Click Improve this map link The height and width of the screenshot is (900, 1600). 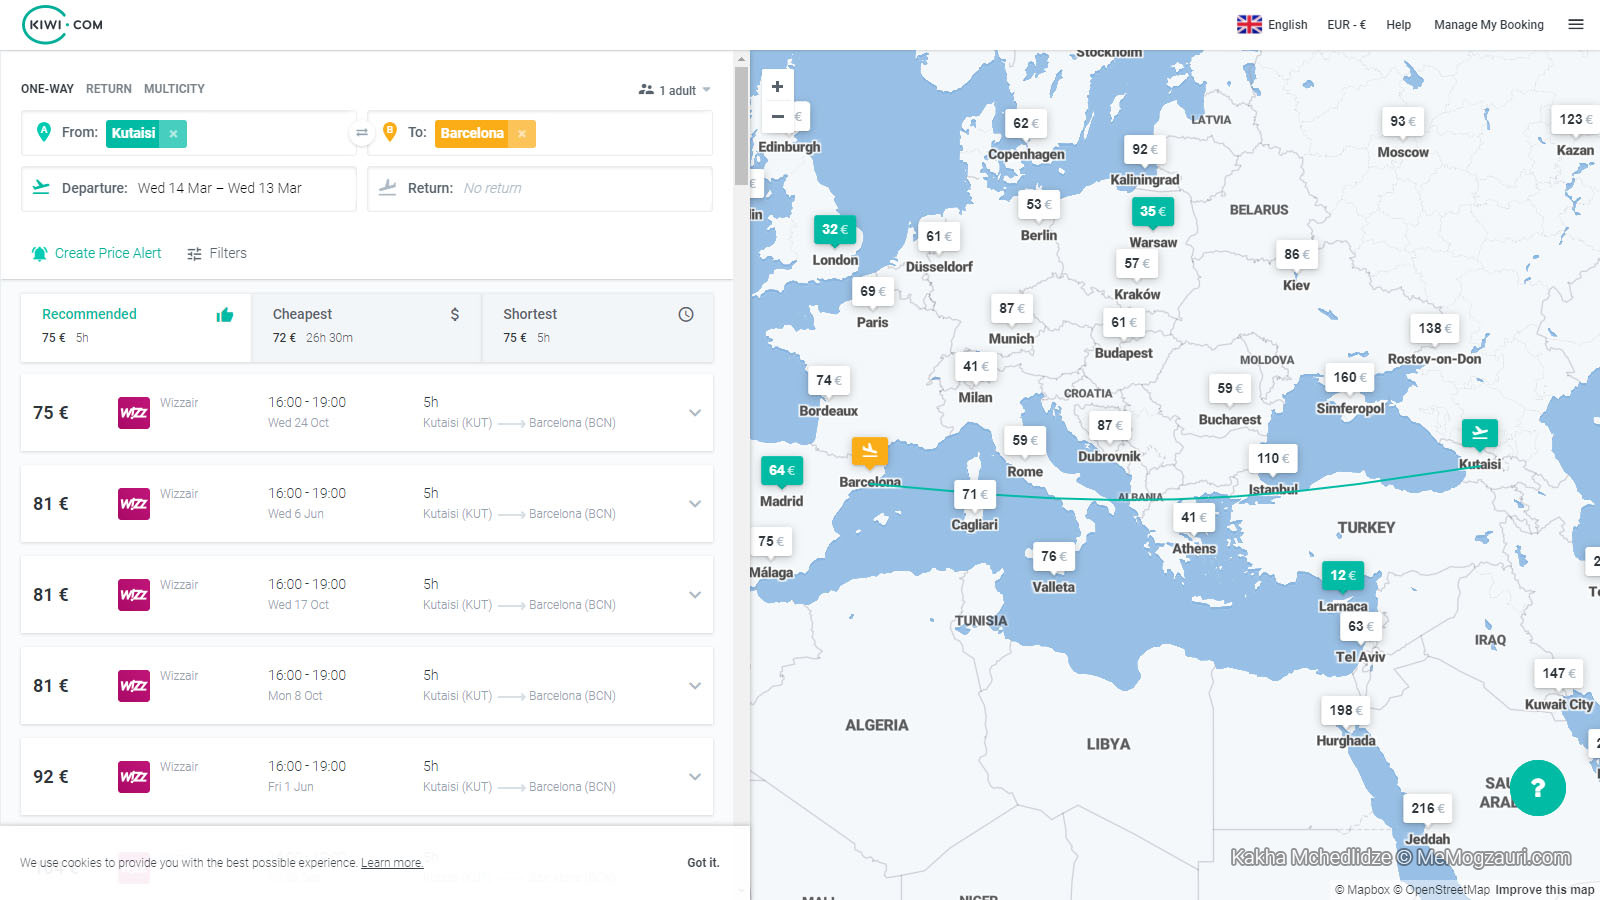1544,890
